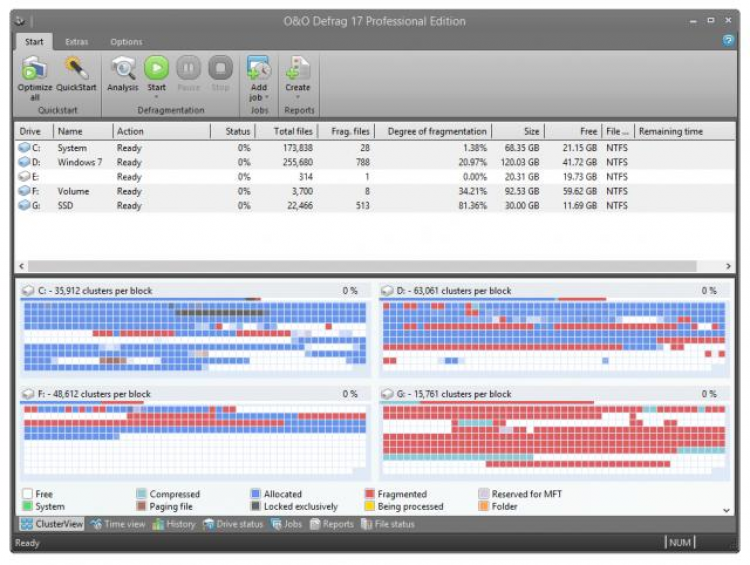Click the G: drive cluster map
This screenshot has height=565, width=750.
pyautogui.click(x=554, y=440)
